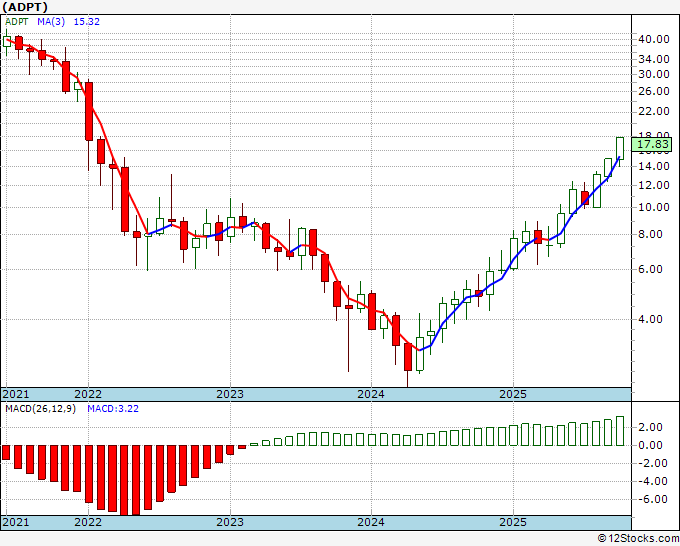Click the 26.00 price axis label
This screenshot has width=680, height=546.
(654, 91)
